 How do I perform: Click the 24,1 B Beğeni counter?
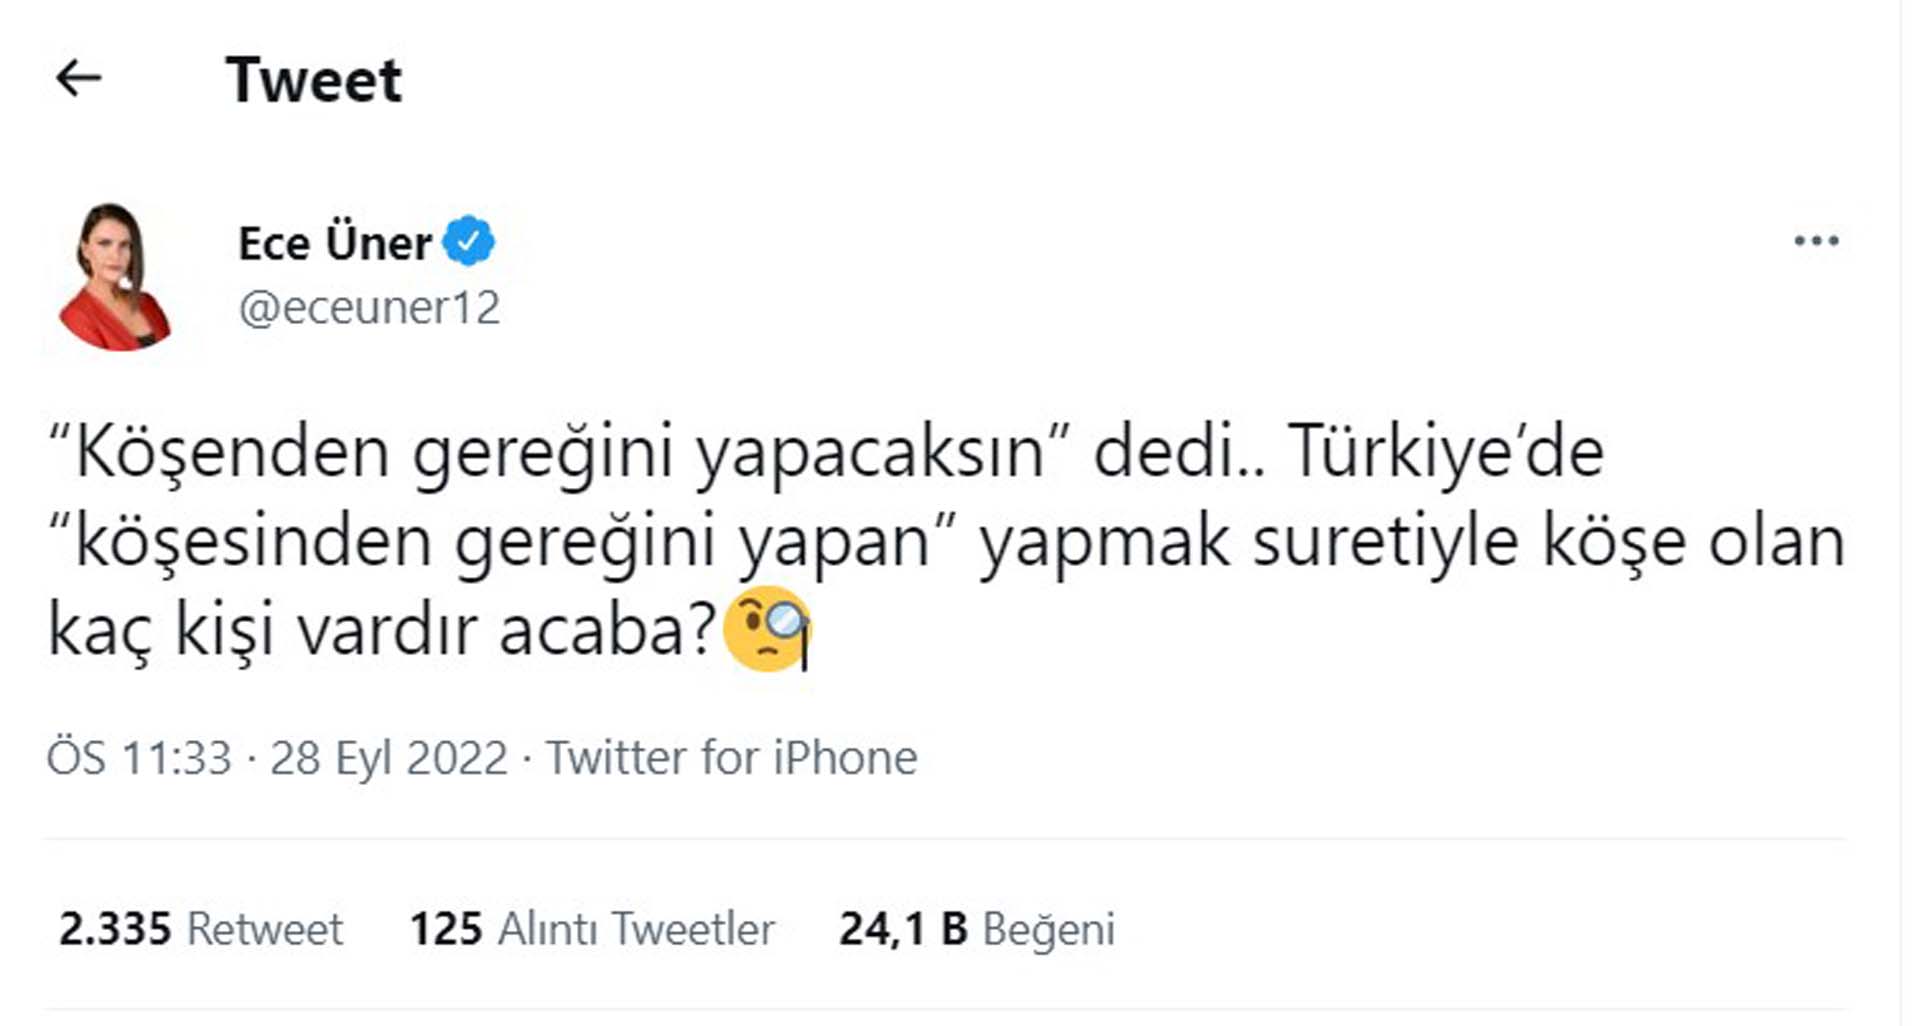point(900,929)
